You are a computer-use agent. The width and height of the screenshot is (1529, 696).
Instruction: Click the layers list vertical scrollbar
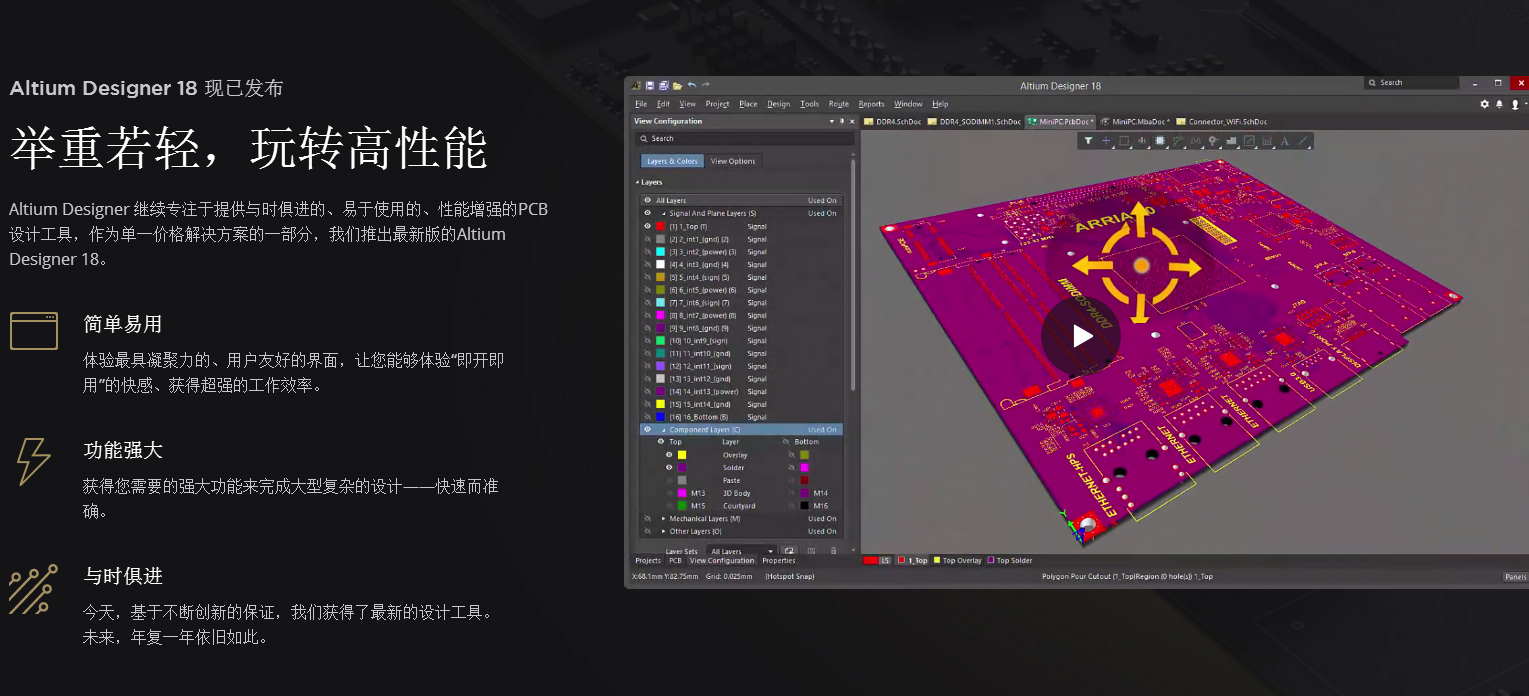point(853,275)
